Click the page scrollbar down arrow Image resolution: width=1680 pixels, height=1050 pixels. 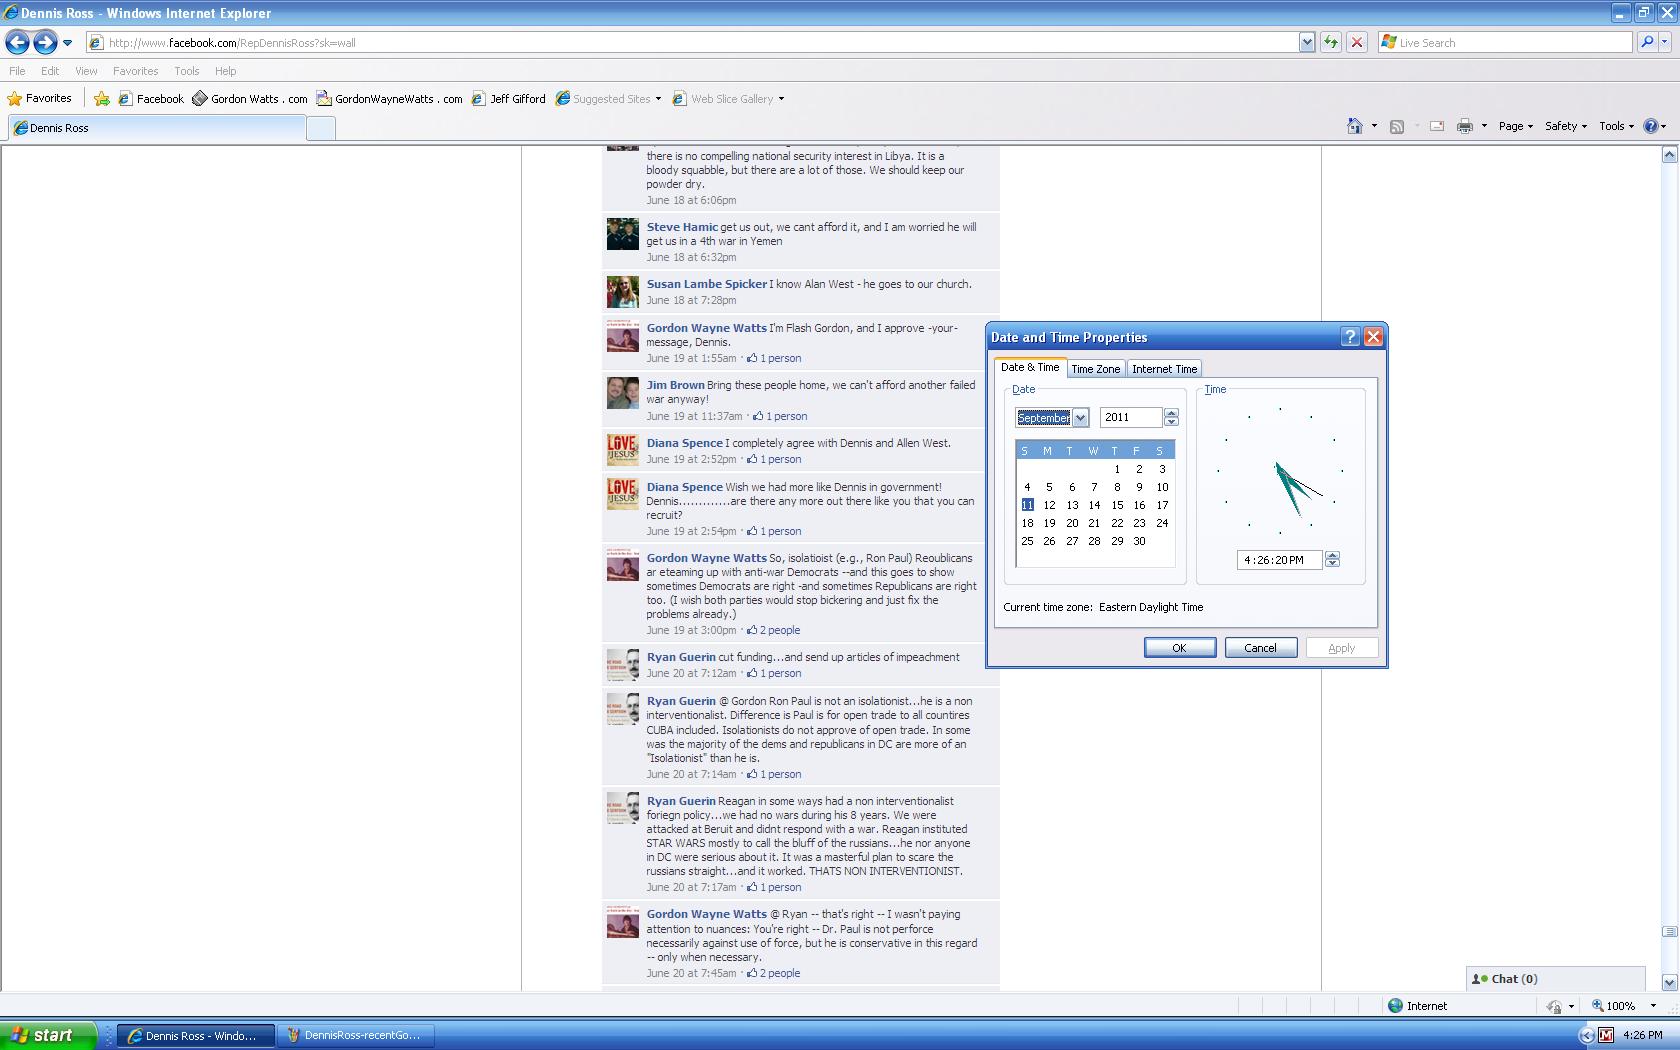coord(1669,982)
